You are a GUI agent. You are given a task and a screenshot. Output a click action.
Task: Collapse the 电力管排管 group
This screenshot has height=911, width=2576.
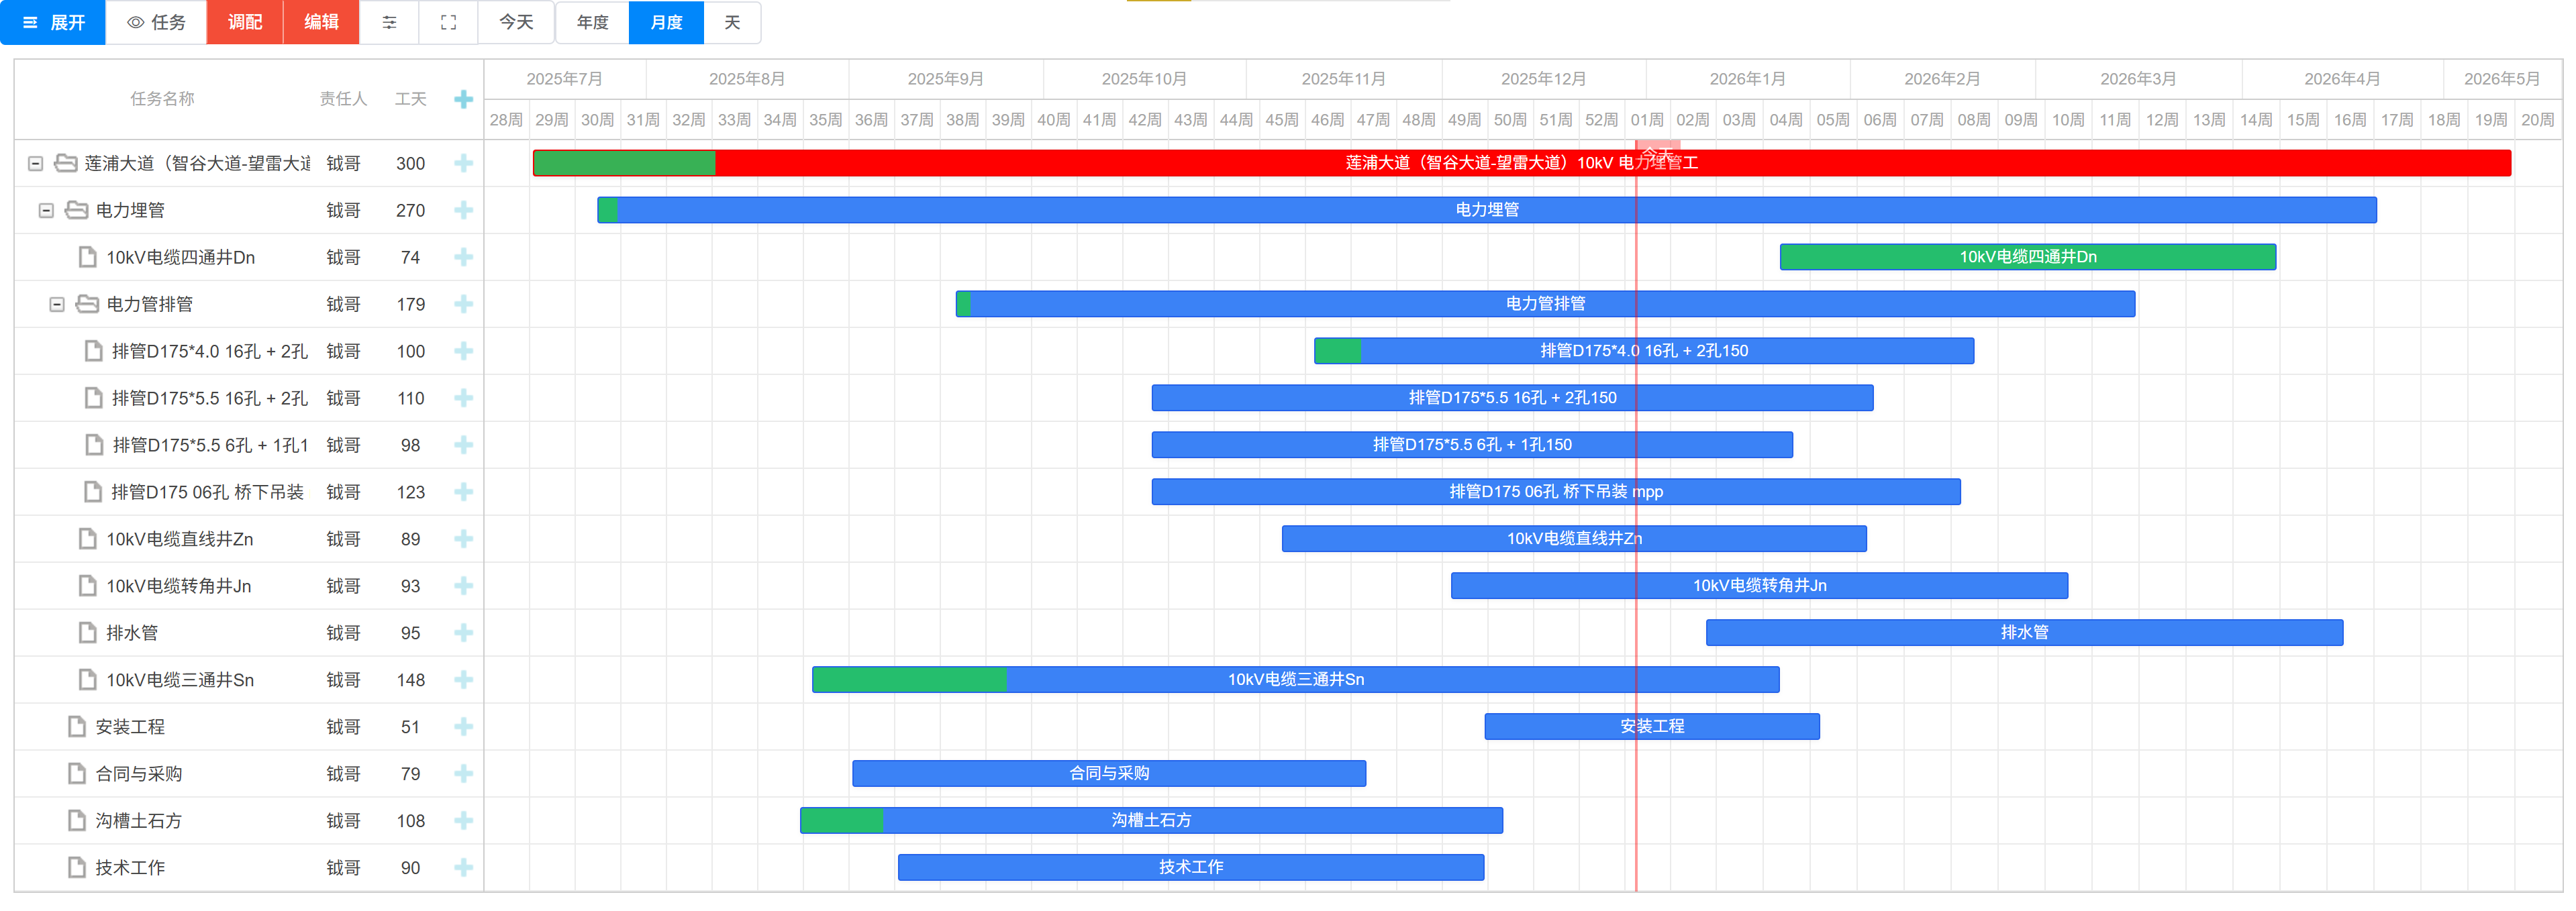click(58, 304)
